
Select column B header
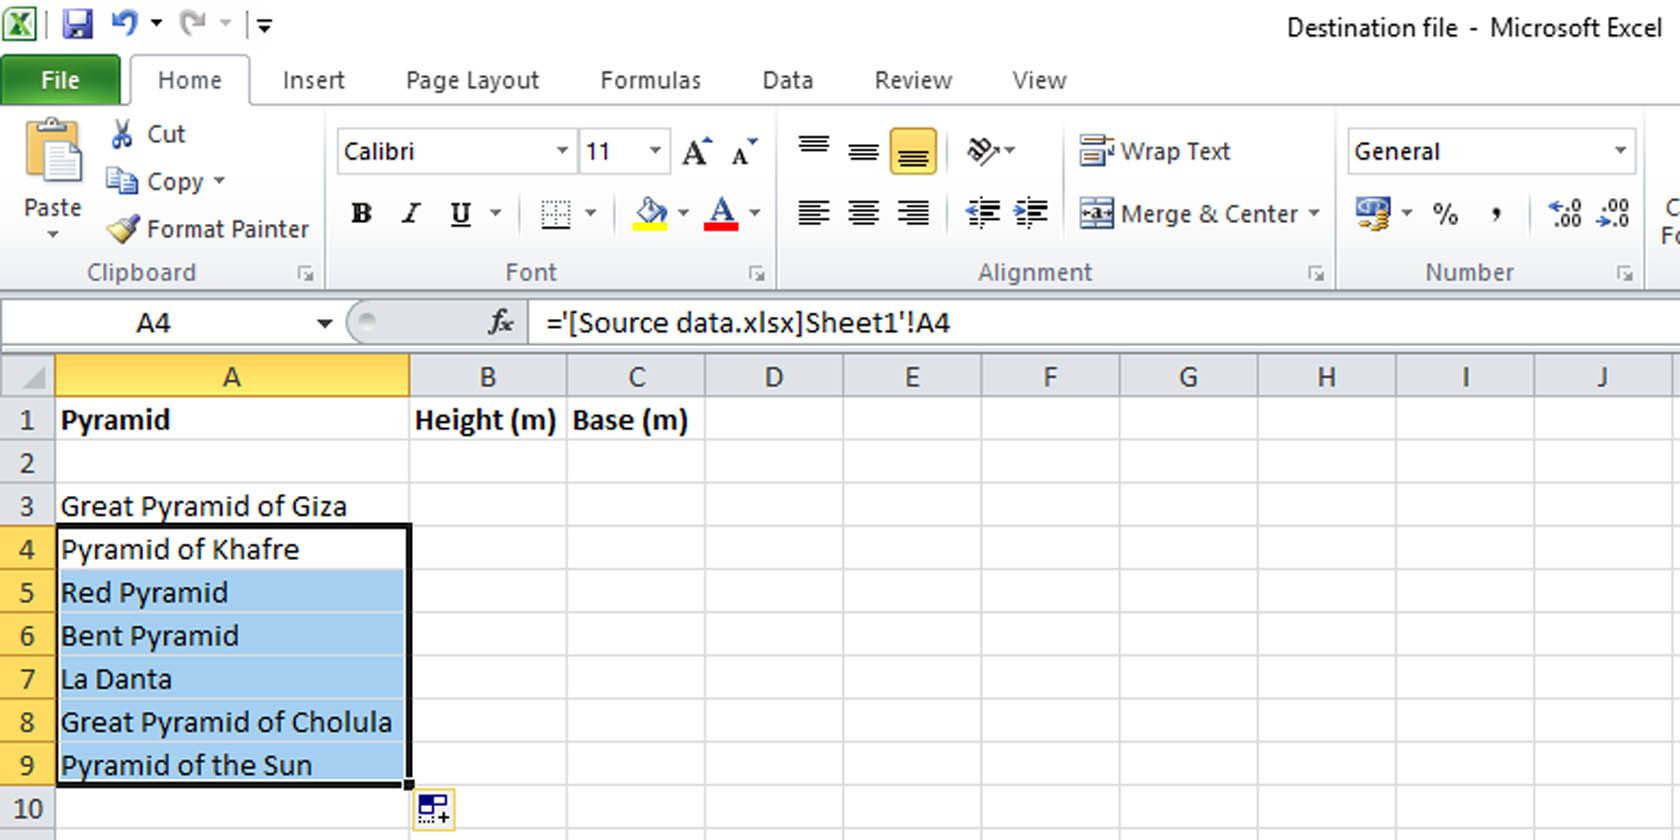(487, 377)
